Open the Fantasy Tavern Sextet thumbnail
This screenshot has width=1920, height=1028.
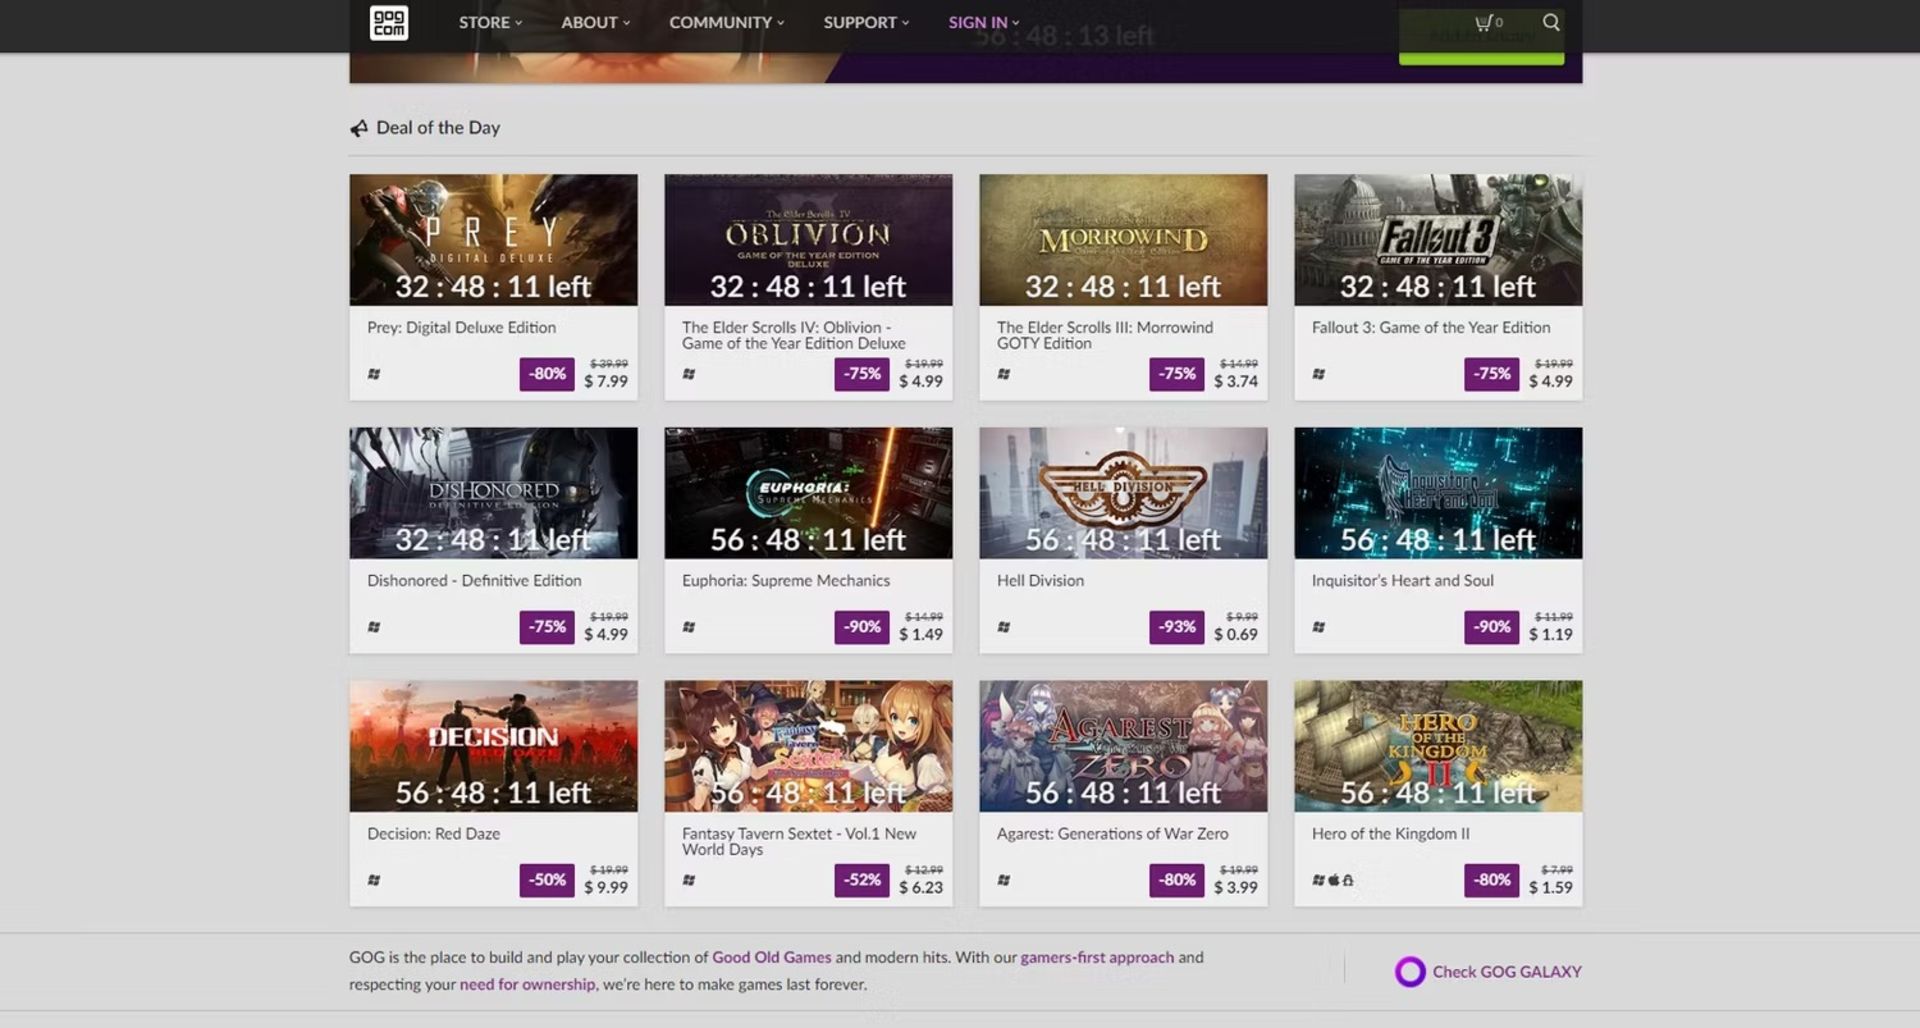coord(808,746)
